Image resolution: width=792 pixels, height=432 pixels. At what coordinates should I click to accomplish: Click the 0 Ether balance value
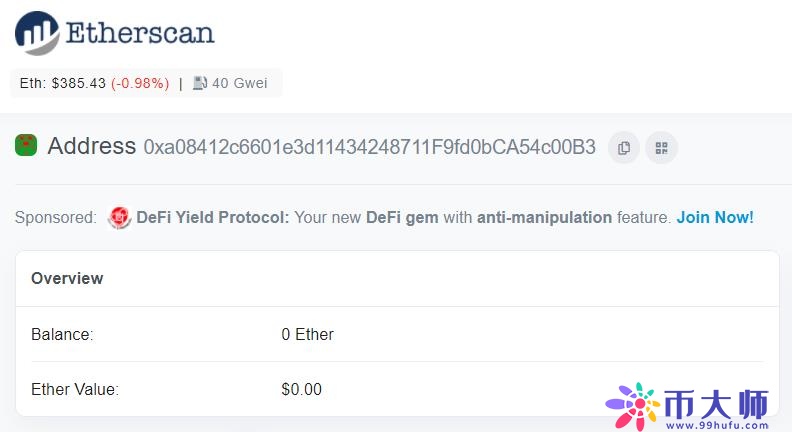[x=308, y=334]
